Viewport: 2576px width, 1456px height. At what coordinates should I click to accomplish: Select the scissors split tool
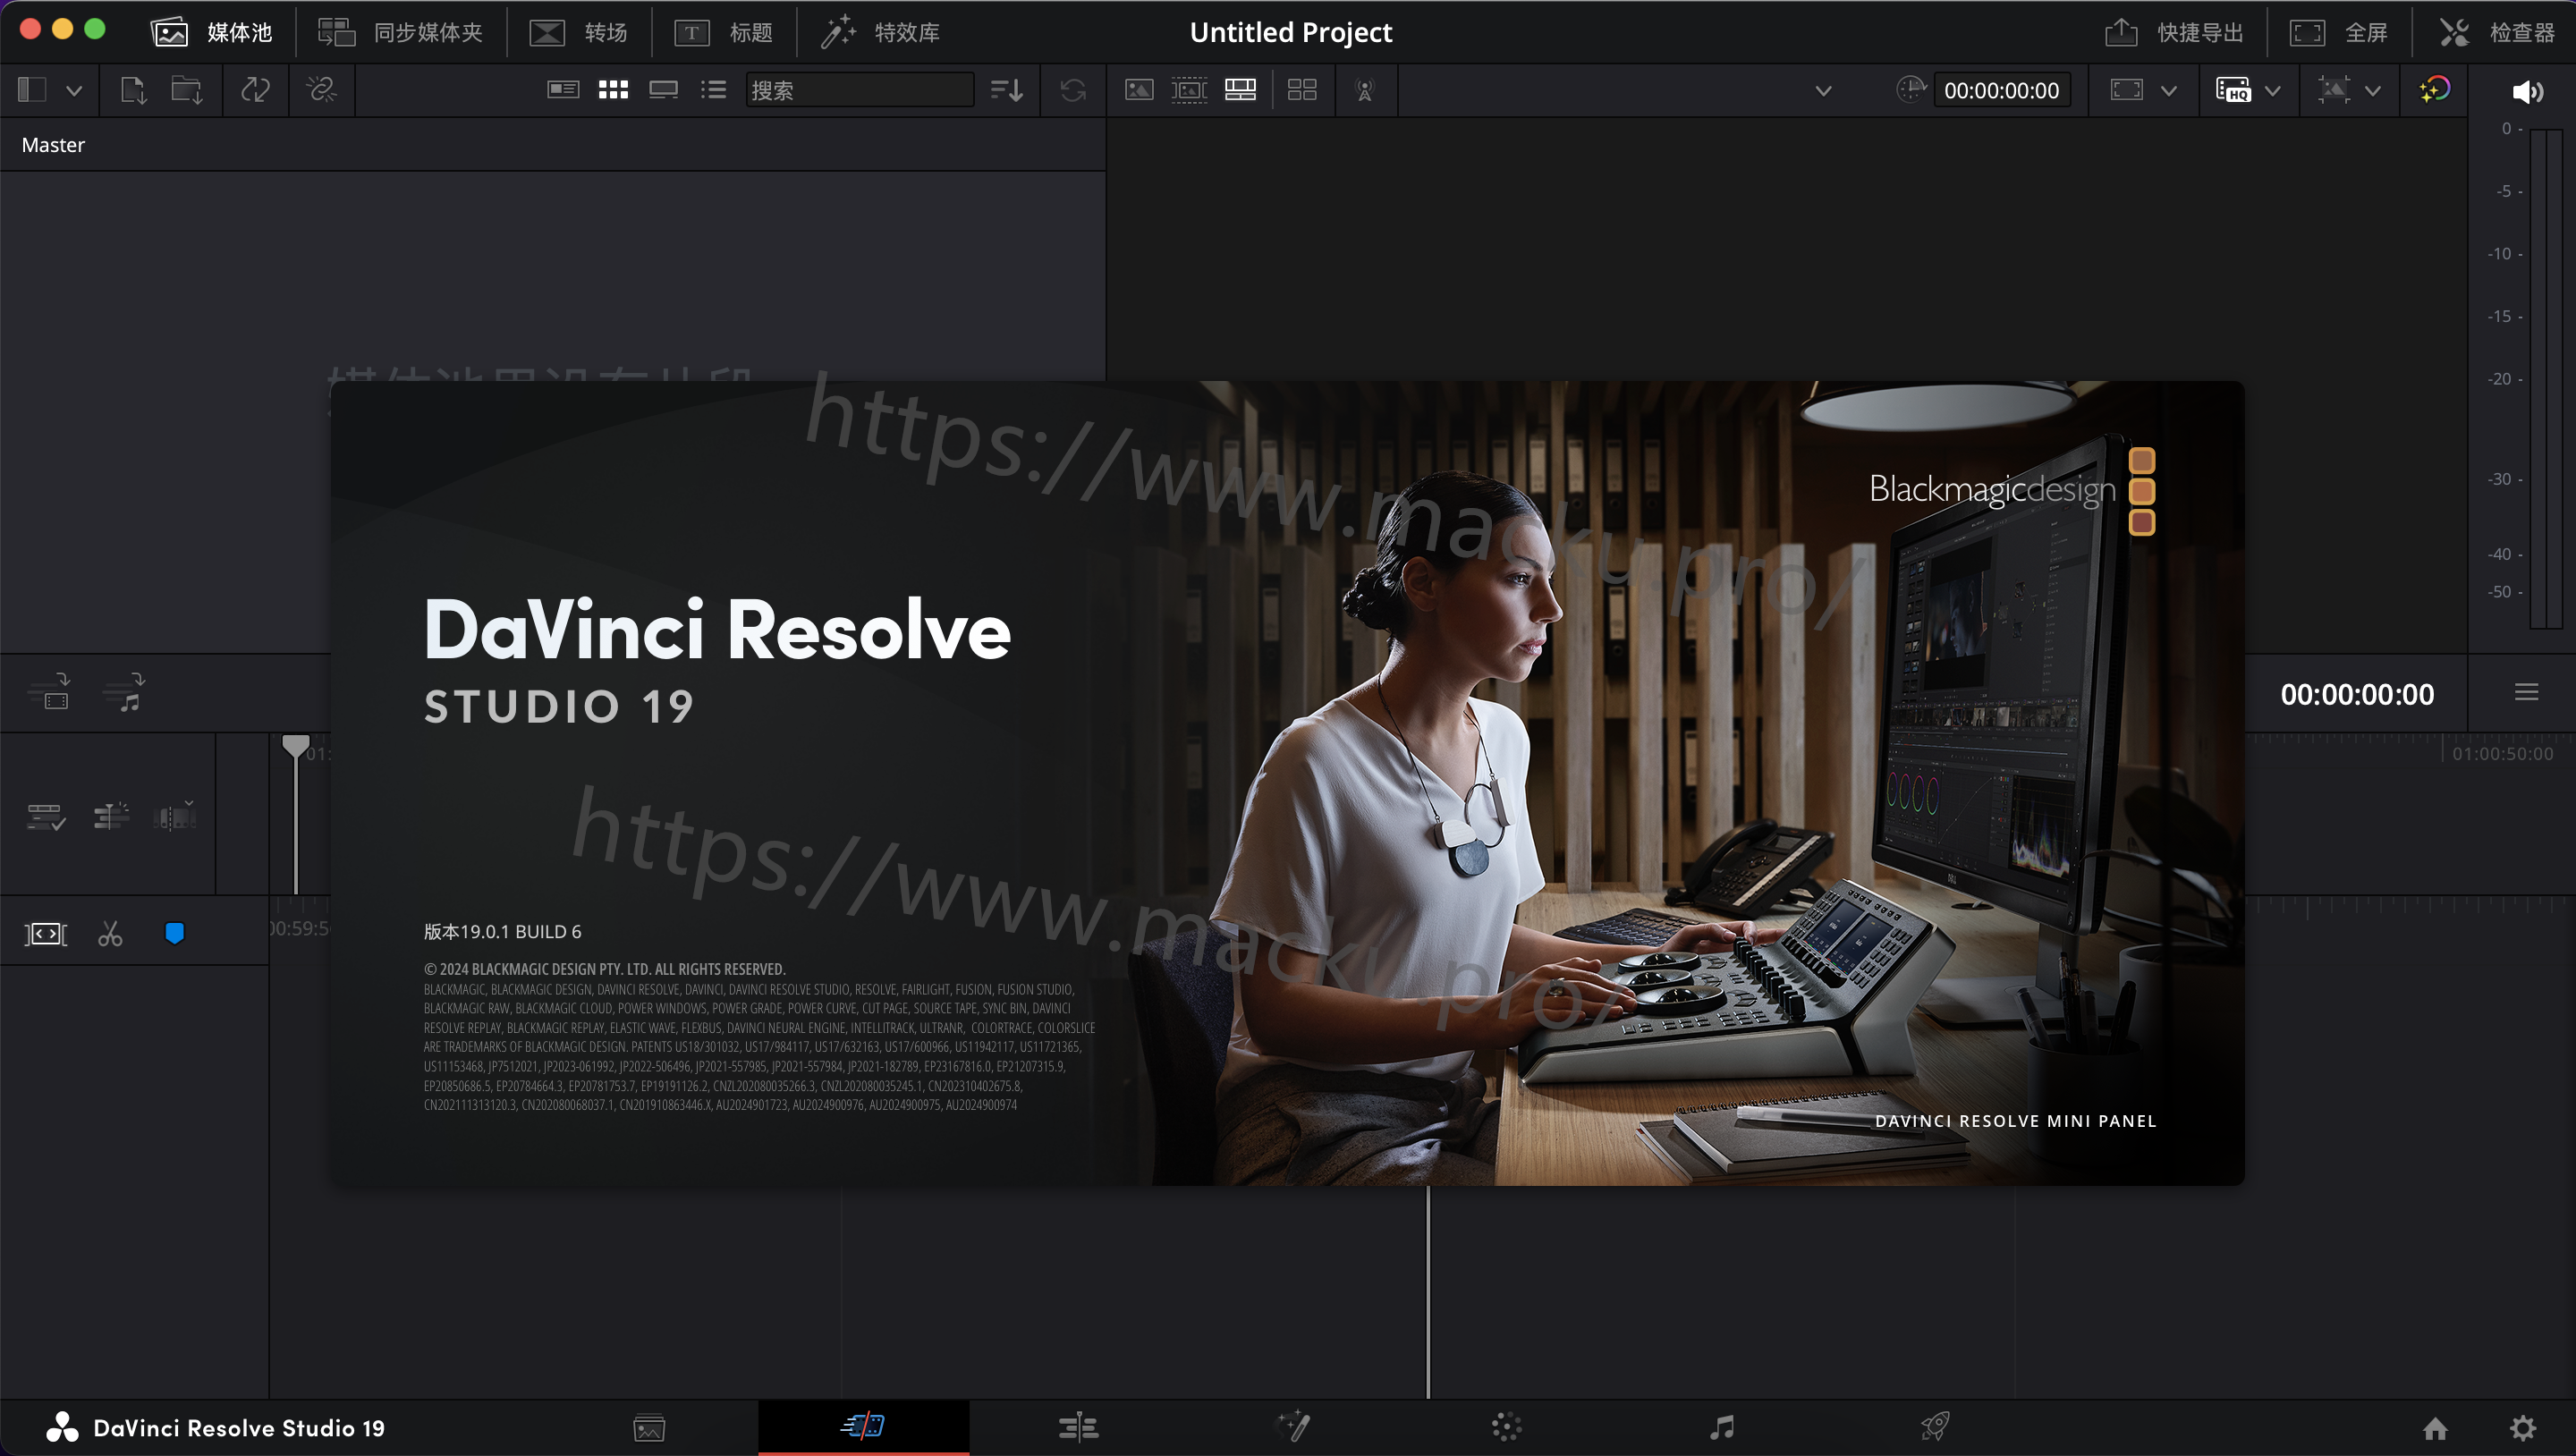(110, 934)
